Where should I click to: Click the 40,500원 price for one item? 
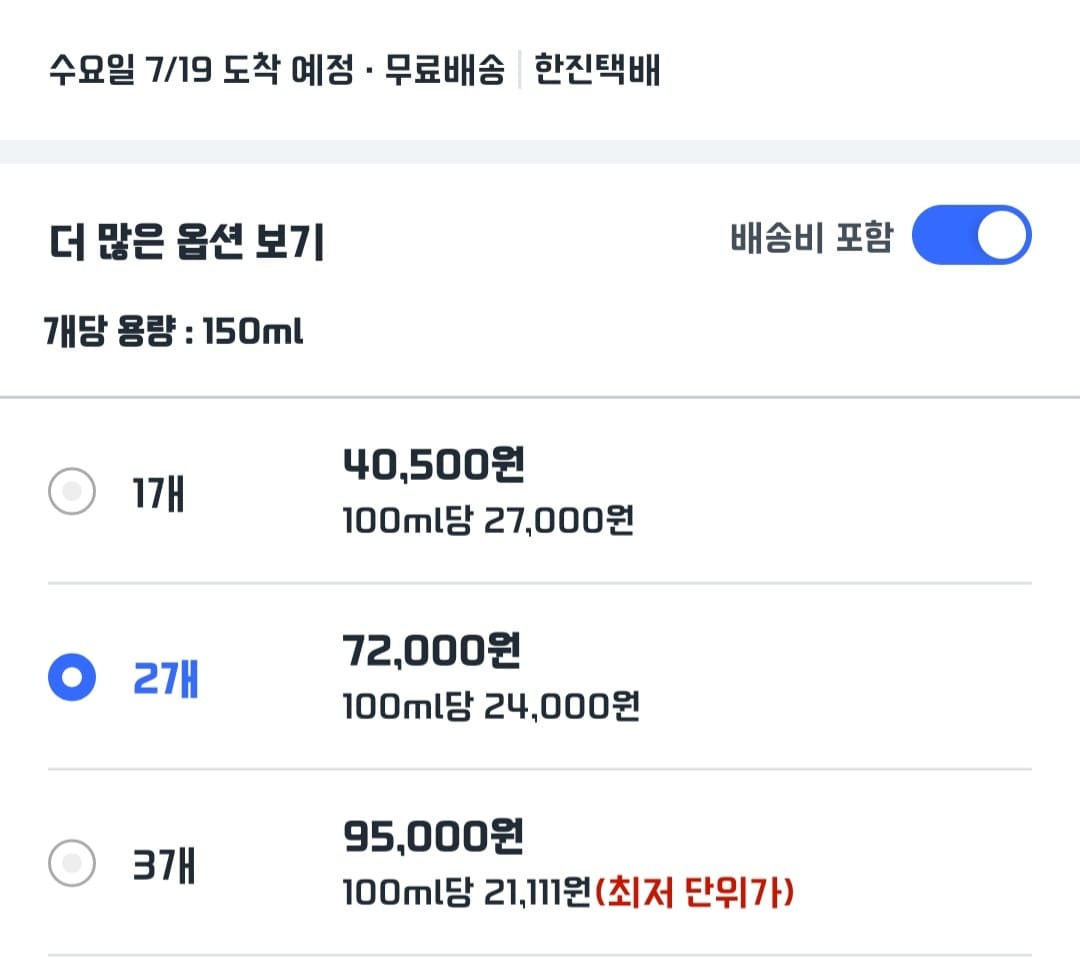pyautogui.click(x=434, y=463)
